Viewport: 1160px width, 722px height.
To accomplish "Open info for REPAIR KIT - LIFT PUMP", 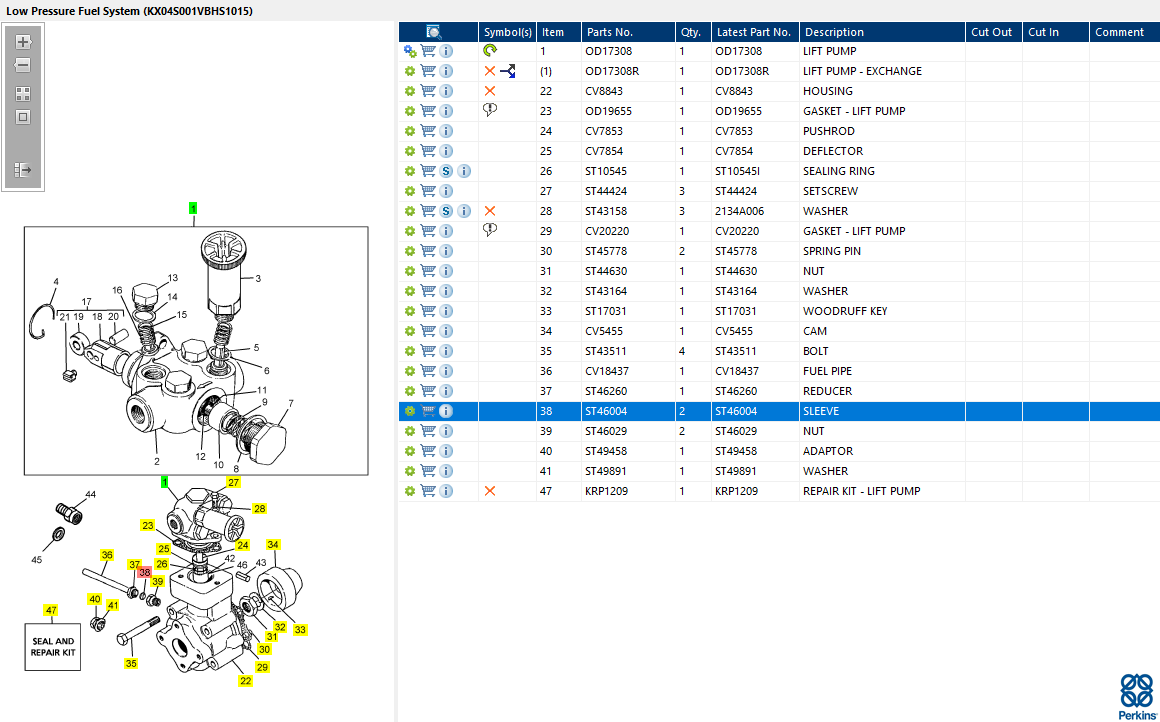I will [x=446, y=490].
